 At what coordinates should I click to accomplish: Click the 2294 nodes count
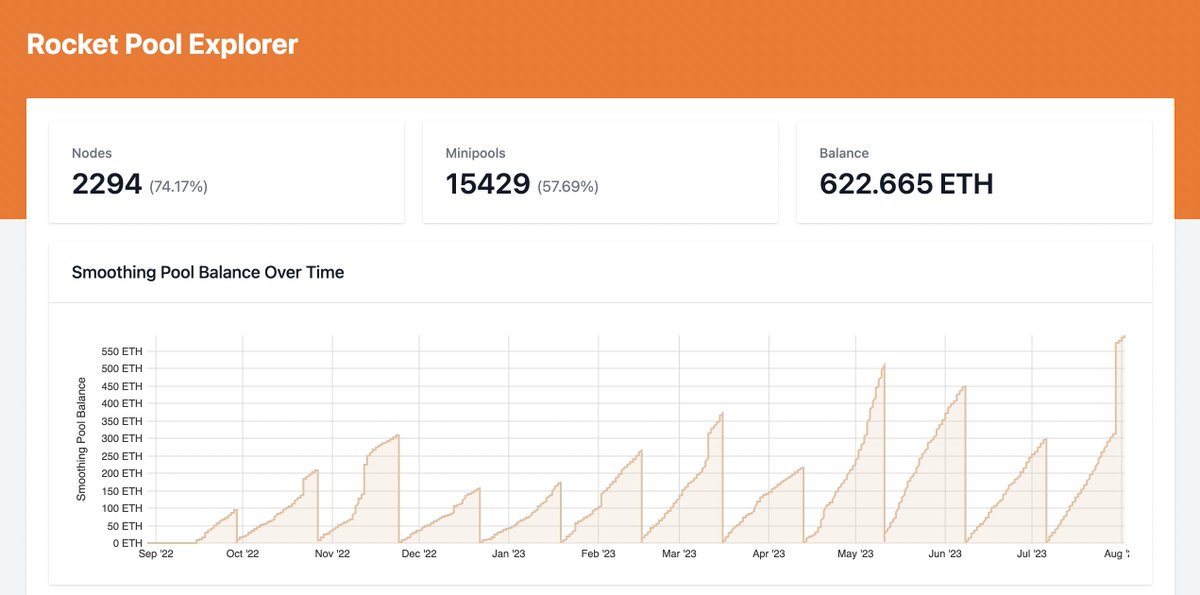[105, 184]
